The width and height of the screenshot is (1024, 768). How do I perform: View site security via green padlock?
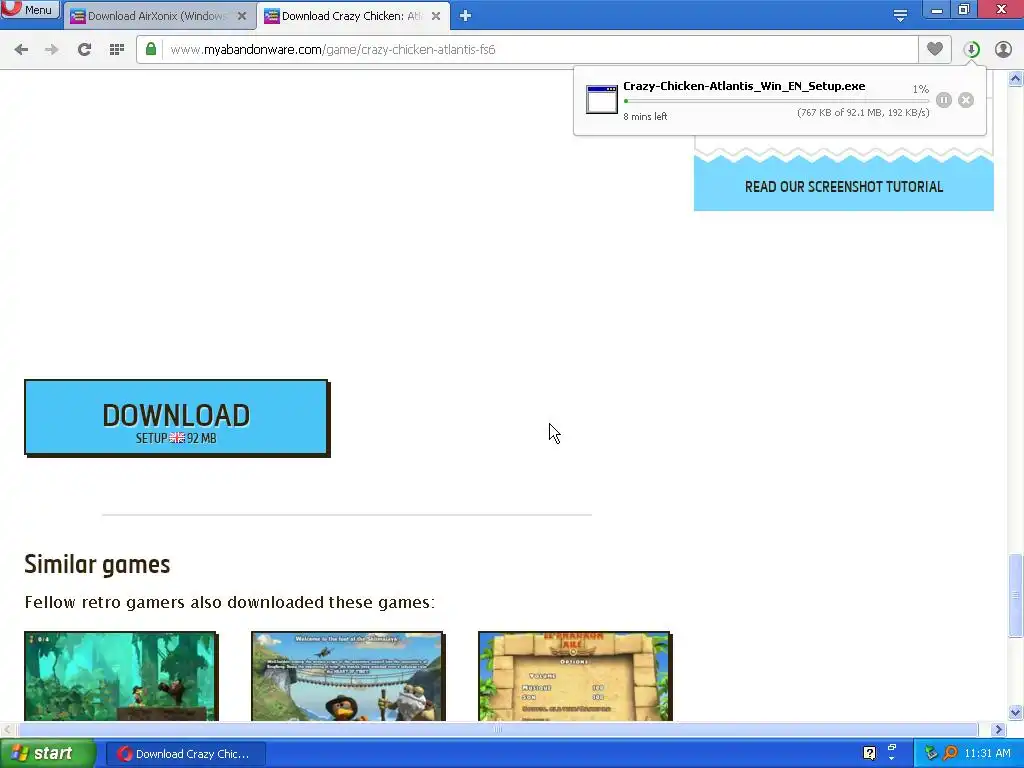151,49
